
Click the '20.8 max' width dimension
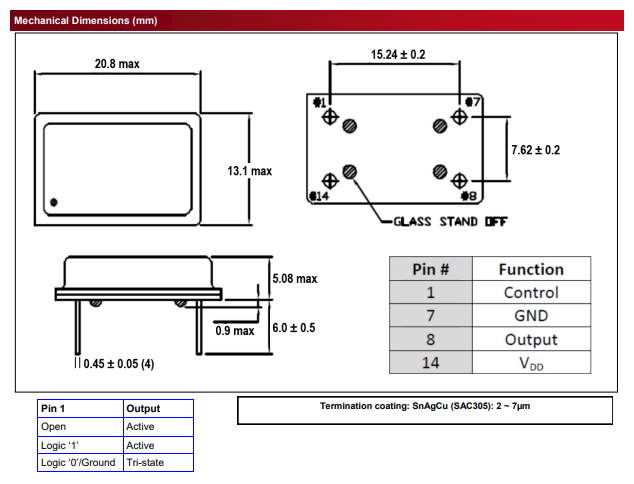click(117, 64)
